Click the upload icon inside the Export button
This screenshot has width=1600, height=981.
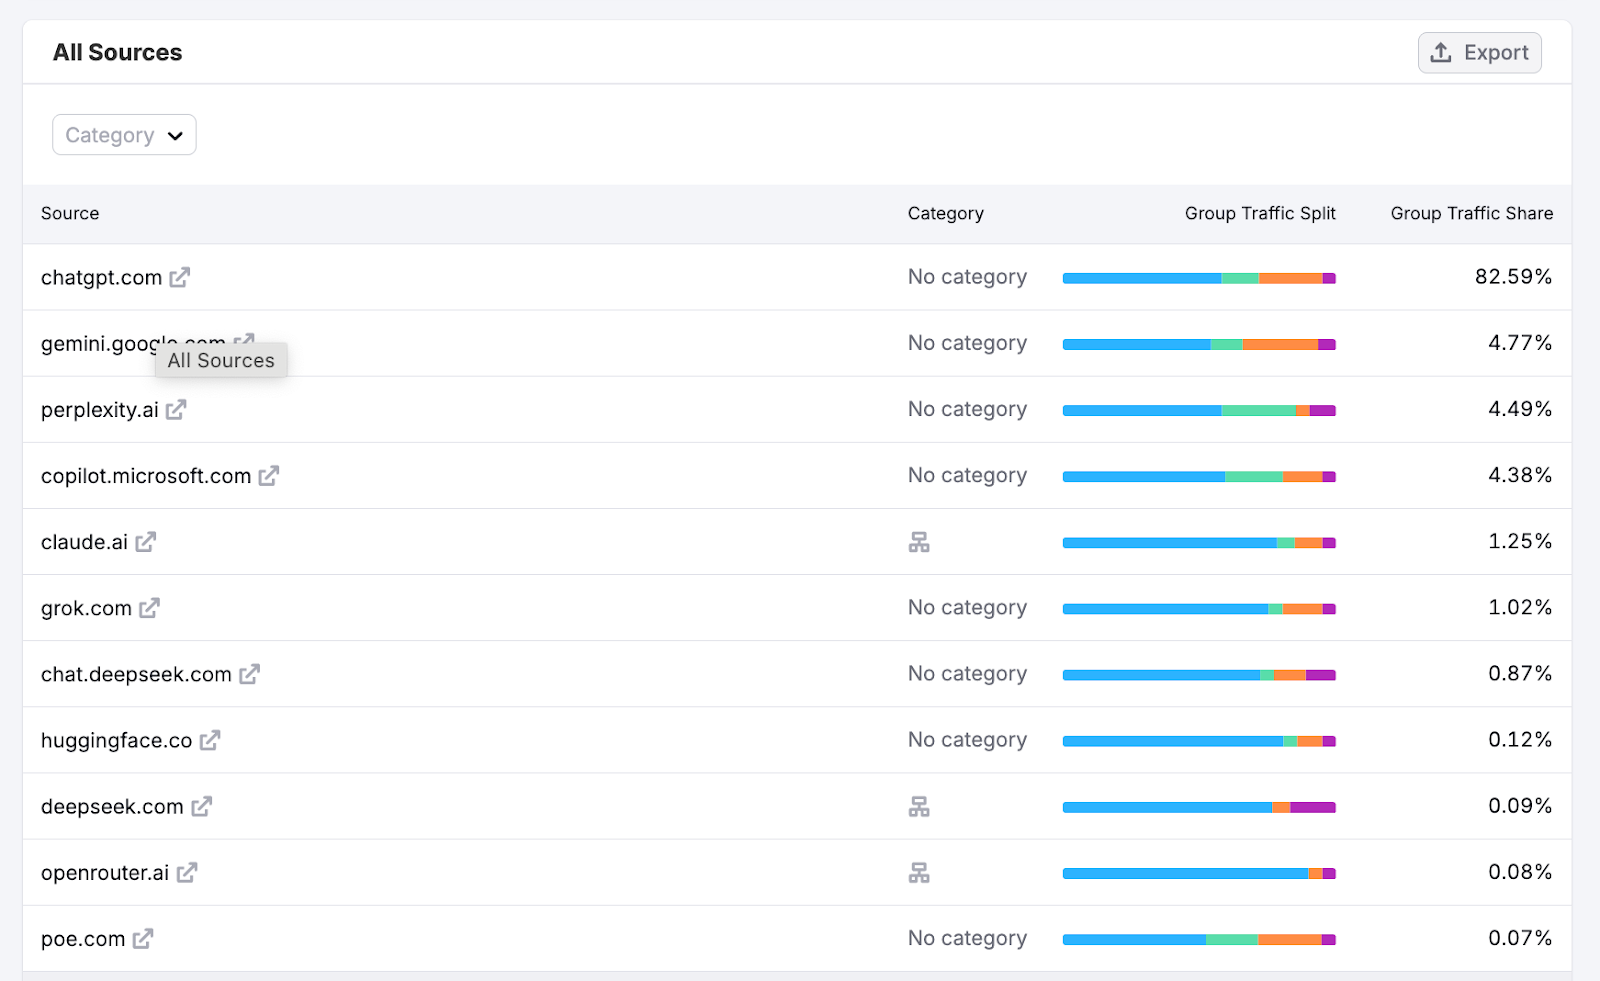coord(1440,52)
